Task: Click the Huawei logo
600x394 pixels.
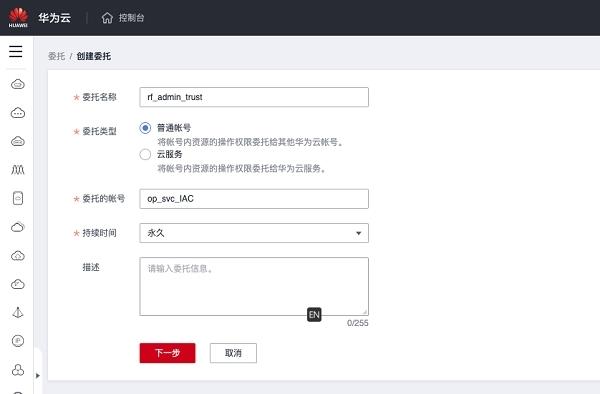Action: tap(18, 18)
